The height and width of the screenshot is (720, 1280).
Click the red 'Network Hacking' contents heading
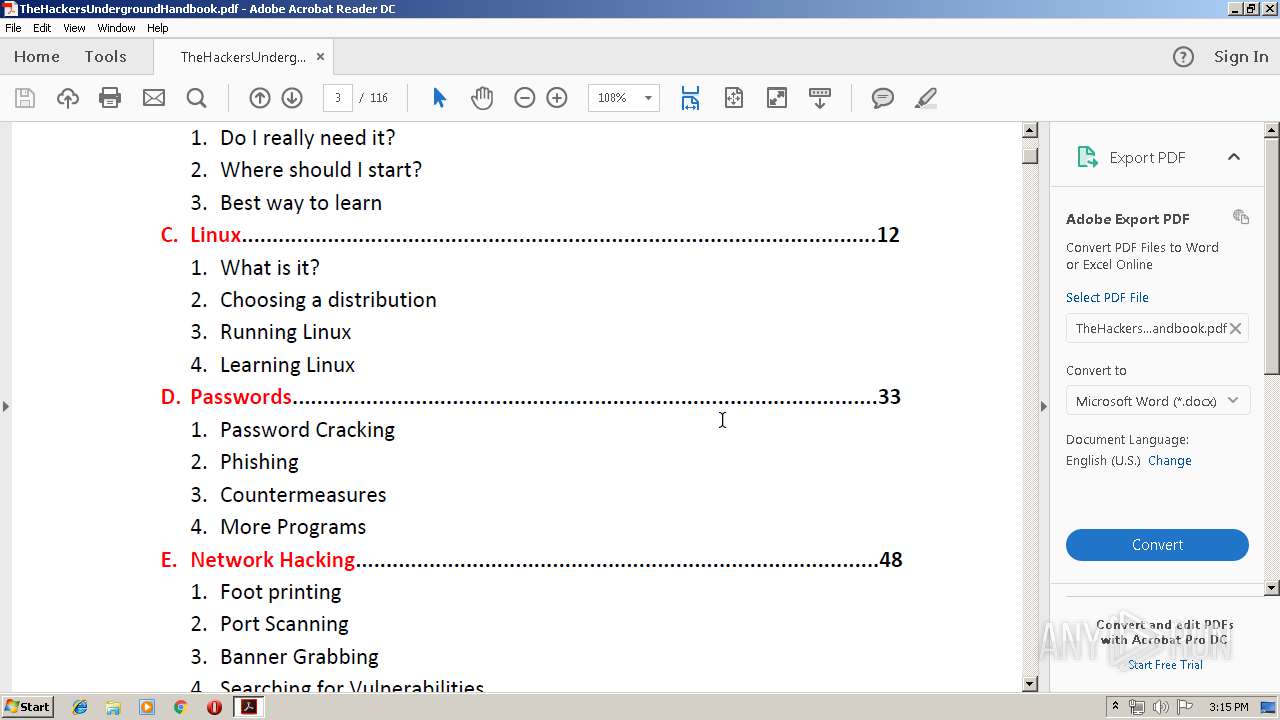(273, 559)
